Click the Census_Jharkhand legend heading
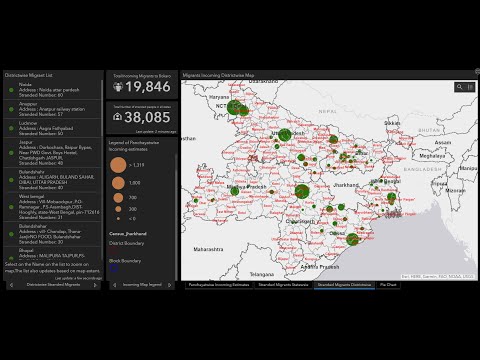 coord(128,234)
